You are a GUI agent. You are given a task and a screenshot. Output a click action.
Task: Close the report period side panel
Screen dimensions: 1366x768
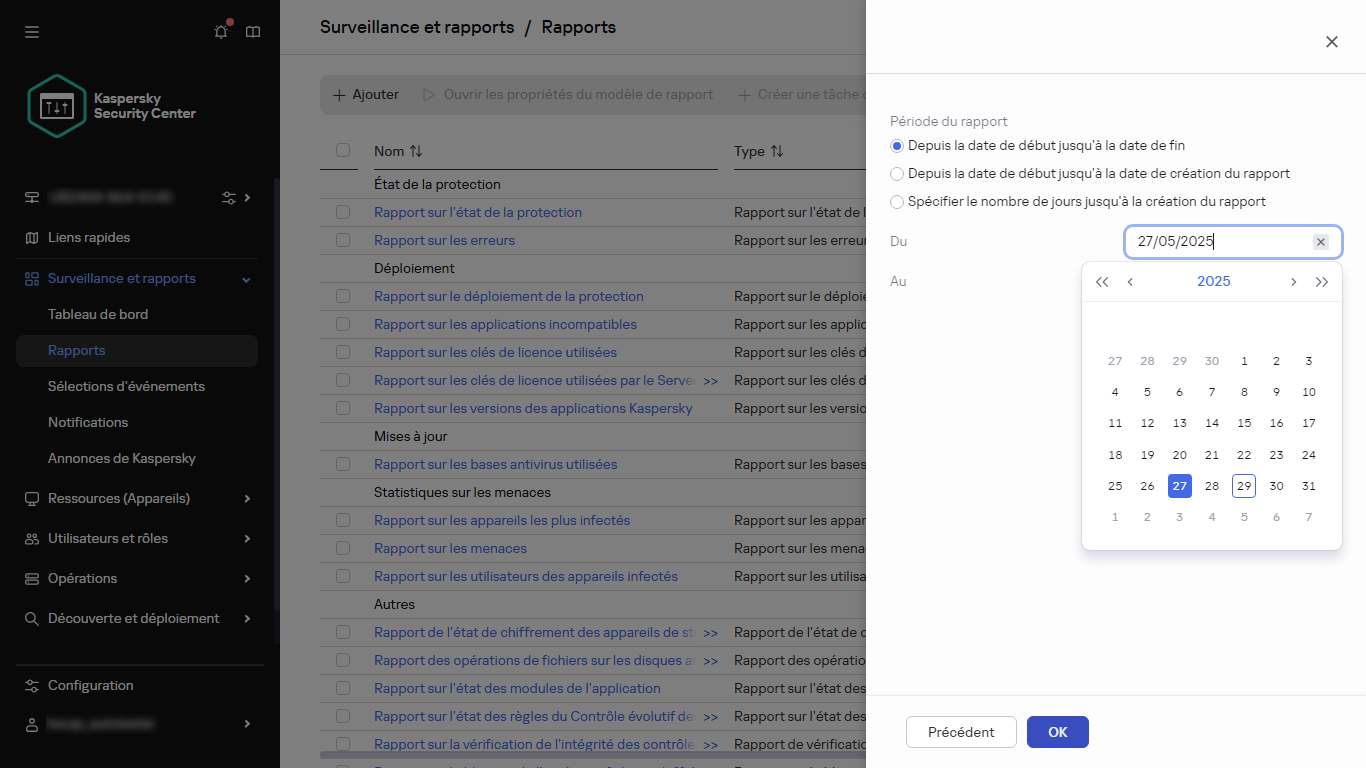pyautogui.click(x=1331, y=42)
